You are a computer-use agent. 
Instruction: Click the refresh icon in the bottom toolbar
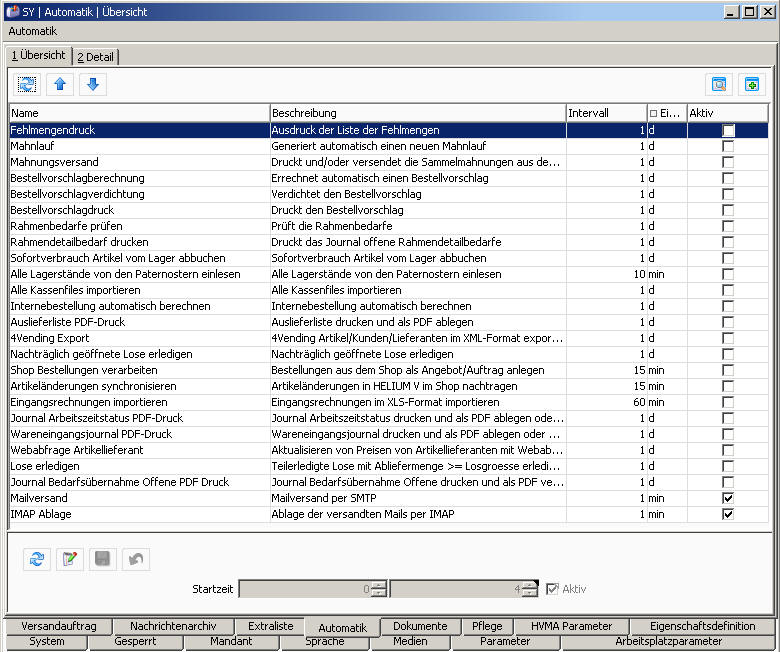(x=37, y=560)
